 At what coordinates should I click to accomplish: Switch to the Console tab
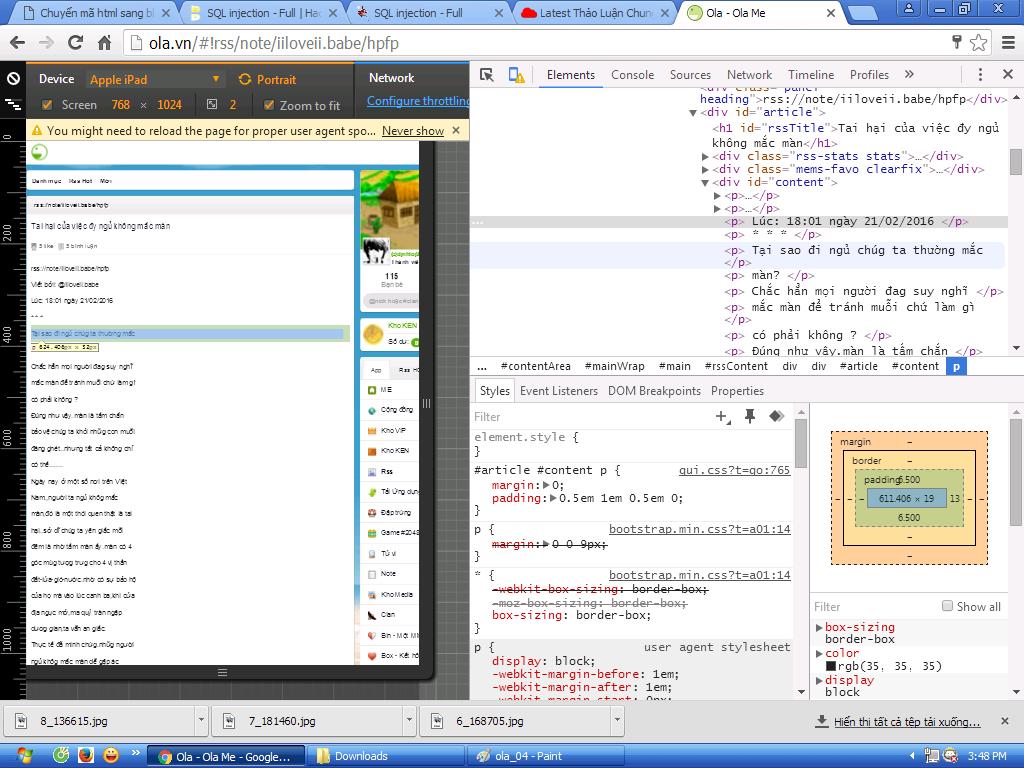[632, 75]
